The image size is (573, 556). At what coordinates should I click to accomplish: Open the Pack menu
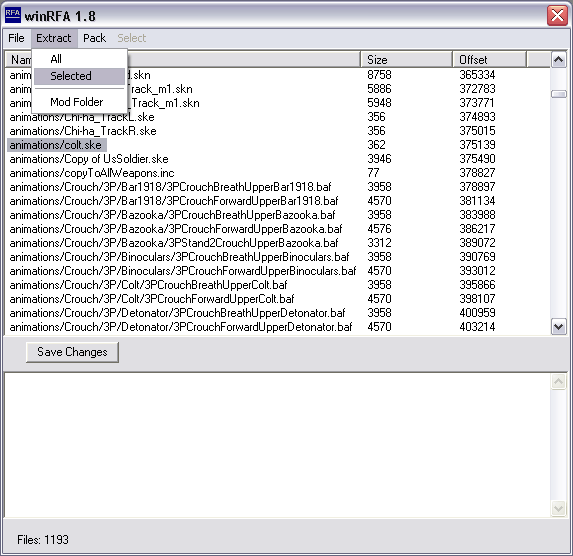pyautogui.click(x=94, y=38)
